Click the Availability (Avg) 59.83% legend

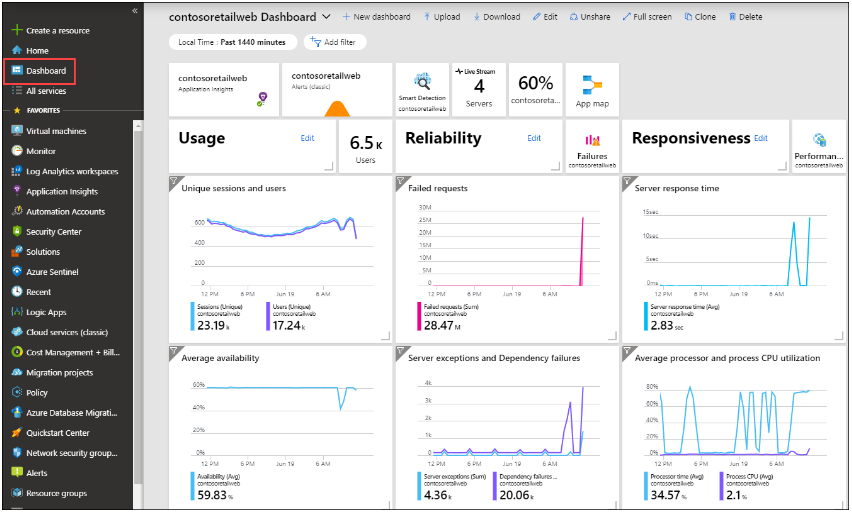(216, 487)
